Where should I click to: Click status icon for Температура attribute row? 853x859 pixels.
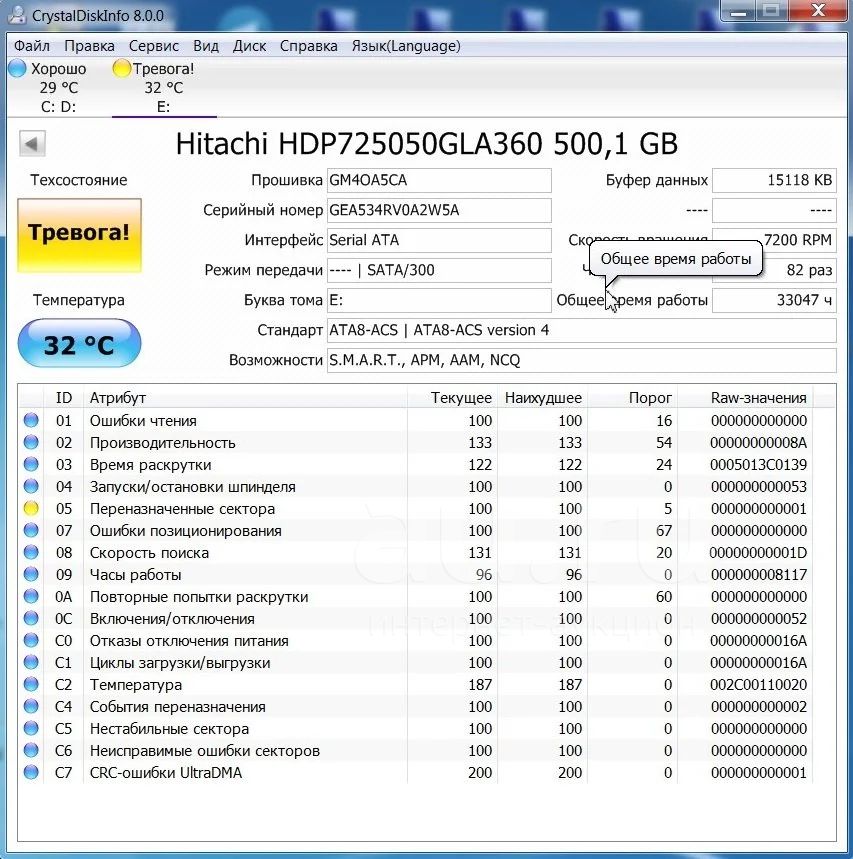click(x=31, y=684)
